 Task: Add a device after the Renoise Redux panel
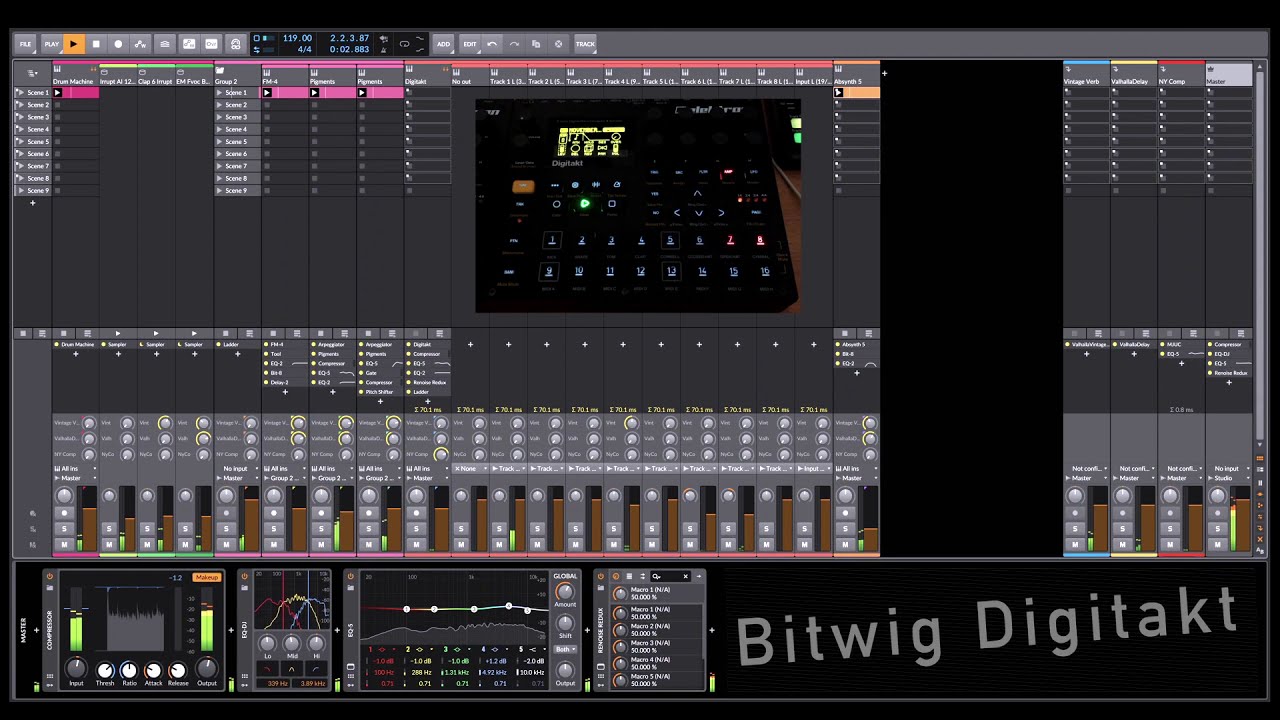[712, 631]
